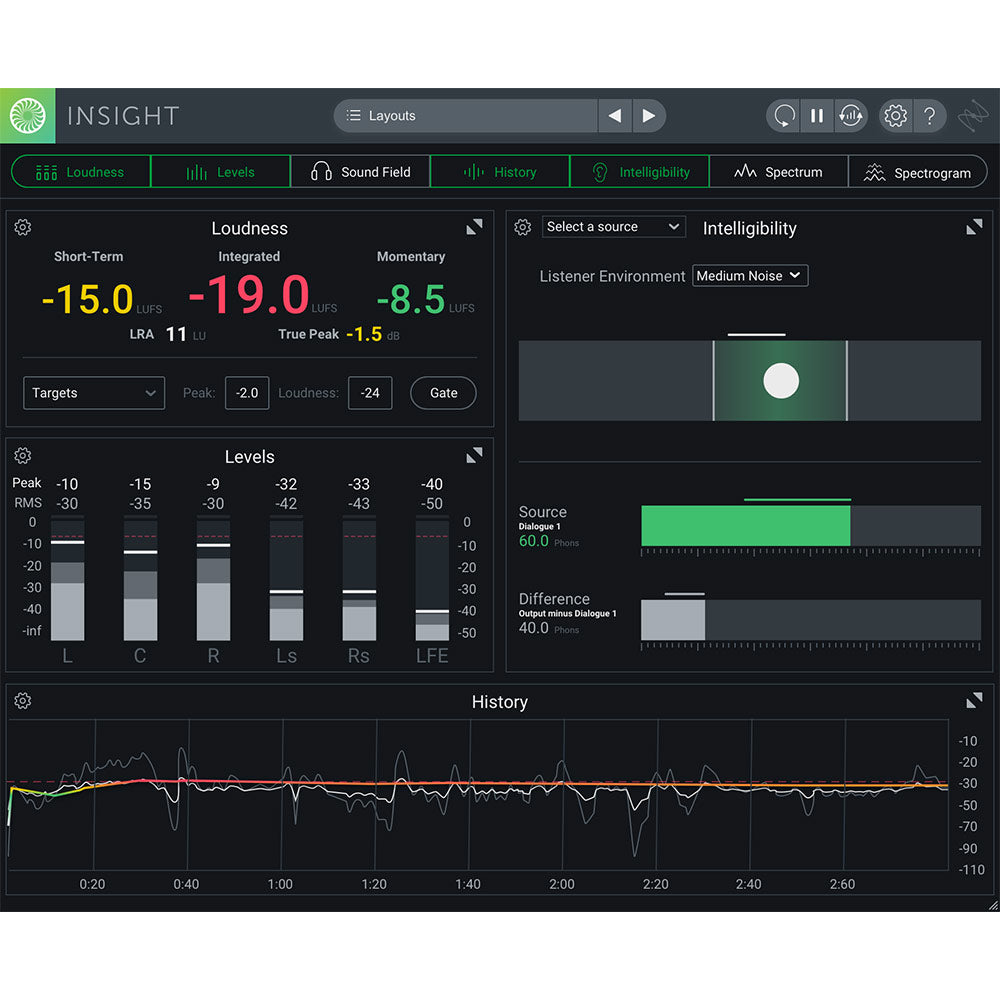
Task: Open the Targets dropdown
Action: point(93,392)
